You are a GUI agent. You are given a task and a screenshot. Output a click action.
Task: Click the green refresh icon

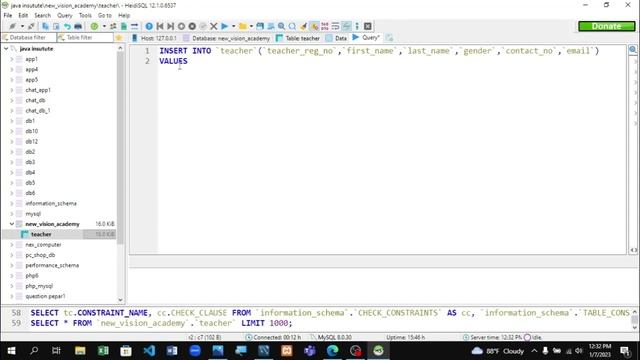pos(94,26)
